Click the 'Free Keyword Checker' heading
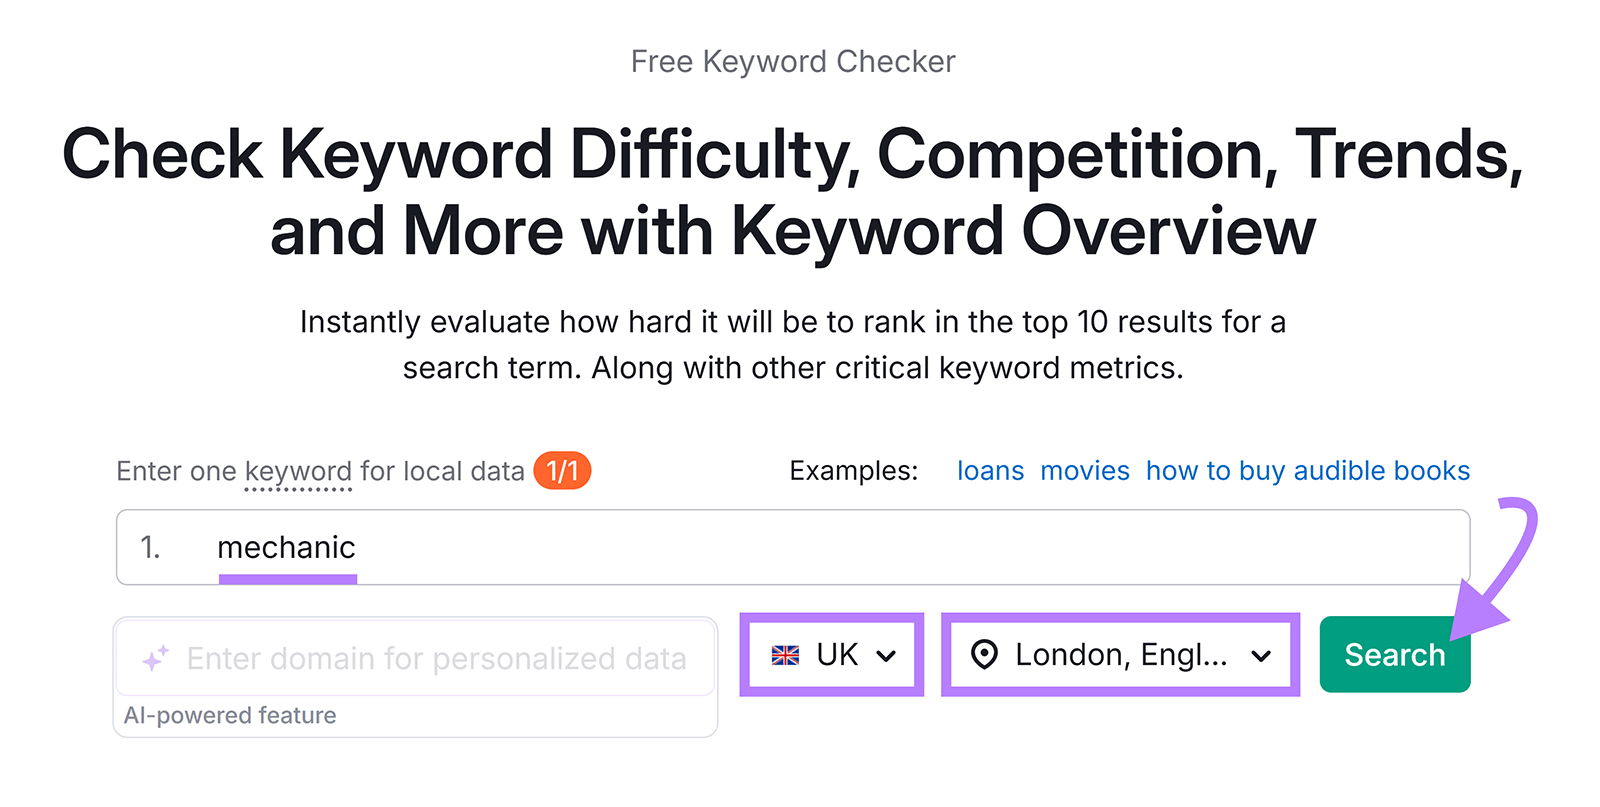The image size is (1600, 807). pyautogui.click(x=793, y=61)
